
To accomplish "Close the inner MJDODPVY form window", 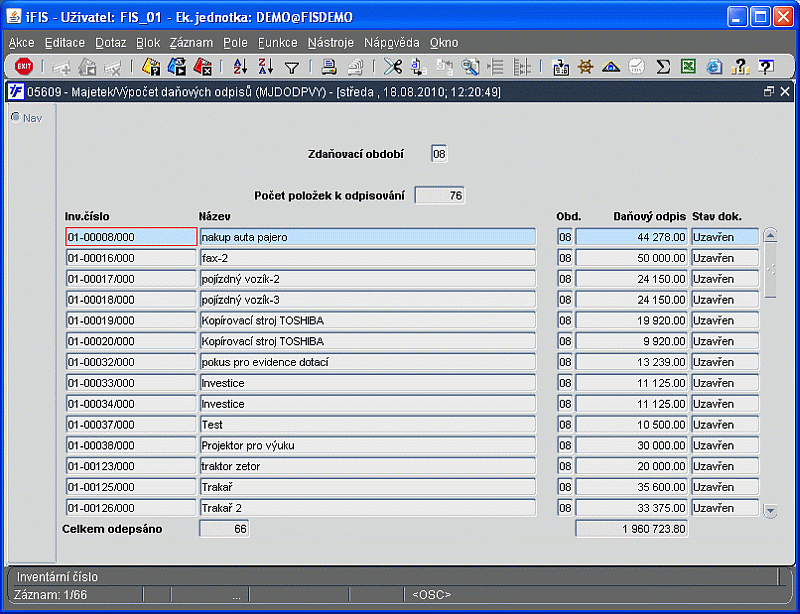I will pyautogui.click(x=785, y=91).
